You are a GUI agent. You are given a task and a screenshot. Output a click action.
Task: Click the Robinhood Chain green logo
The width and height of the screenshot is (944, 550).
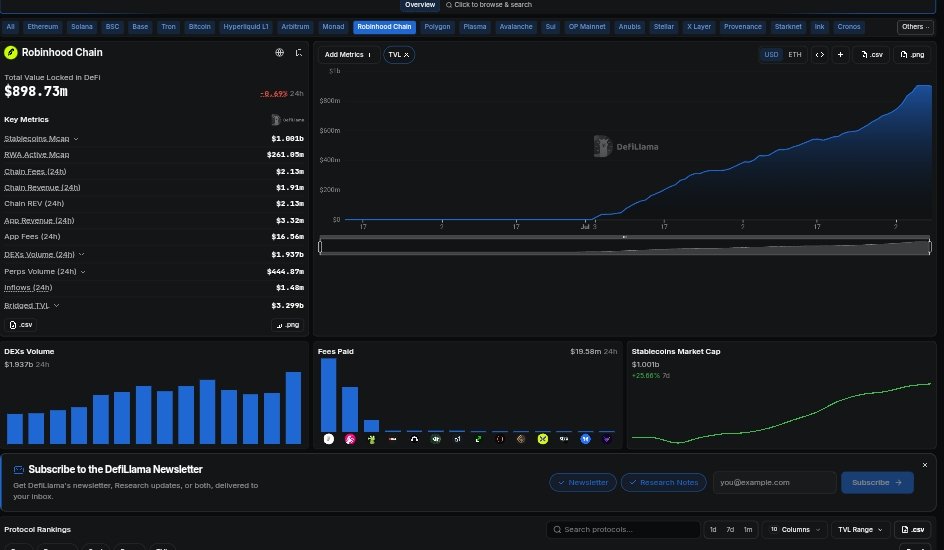[11, 52]
